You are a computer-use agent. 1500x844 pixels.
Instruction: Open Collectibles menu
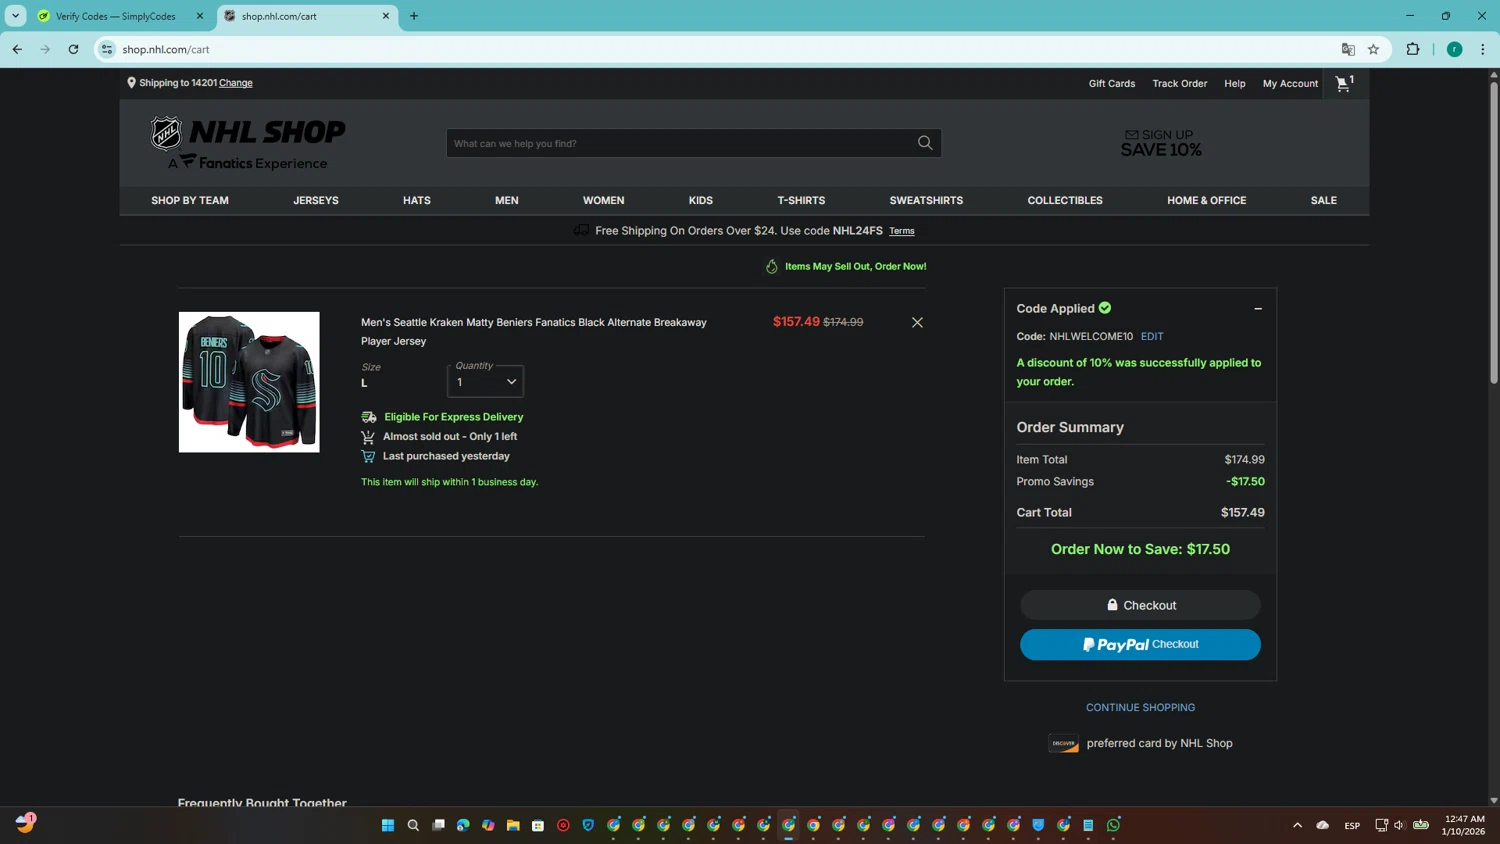click(x=1065, y=200)
